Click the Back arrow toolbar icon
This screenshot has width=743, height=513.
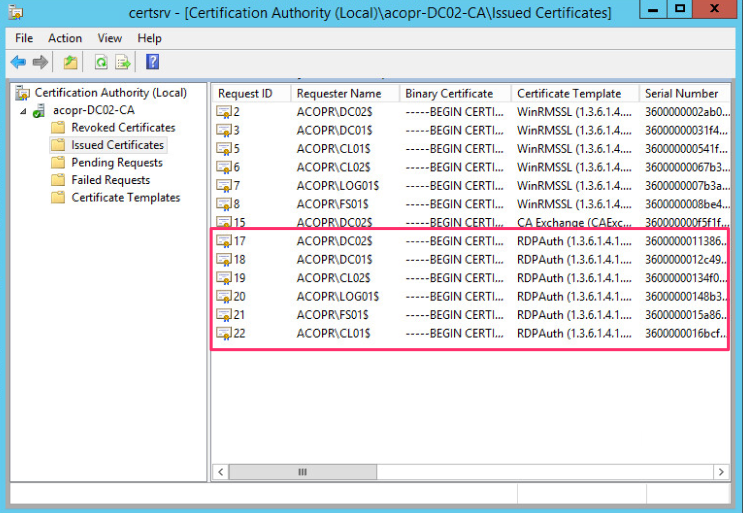[x=18, y=62]
